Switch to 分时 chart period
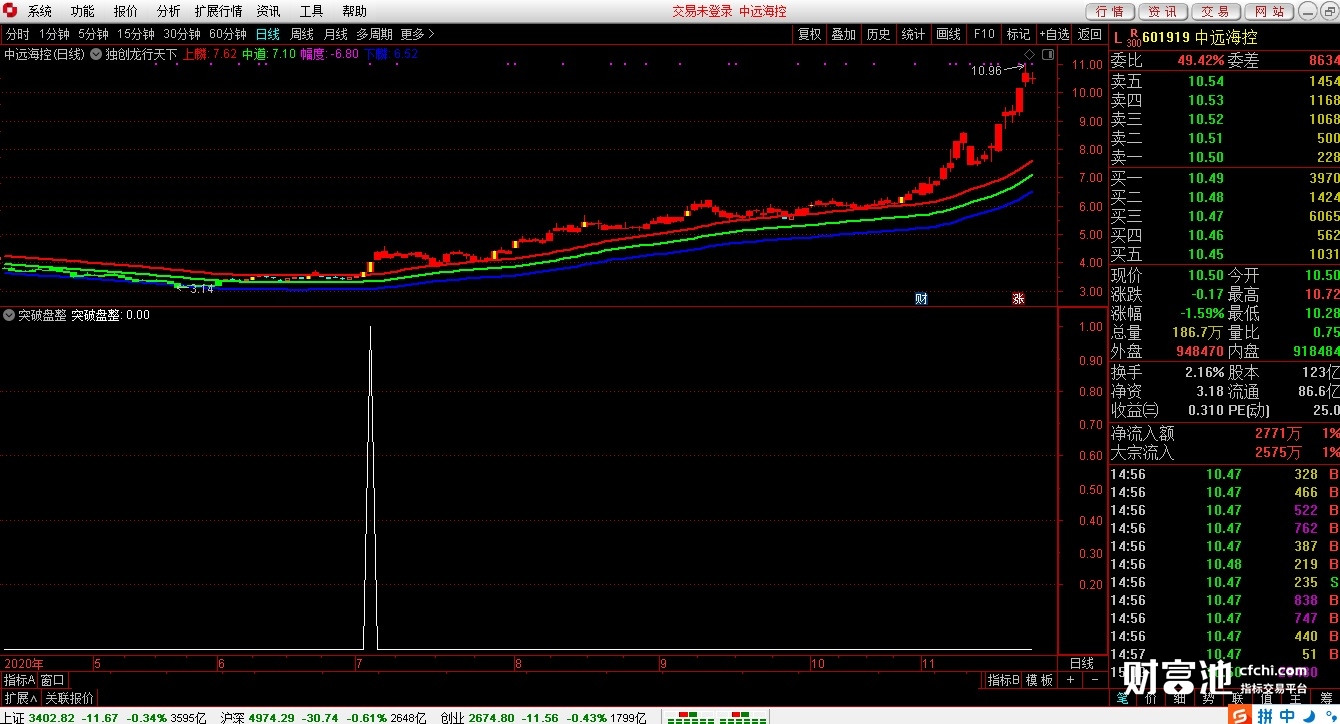The width and height of the screenshot is (1340, 724). pyautogui.click(x=17, y=34)
